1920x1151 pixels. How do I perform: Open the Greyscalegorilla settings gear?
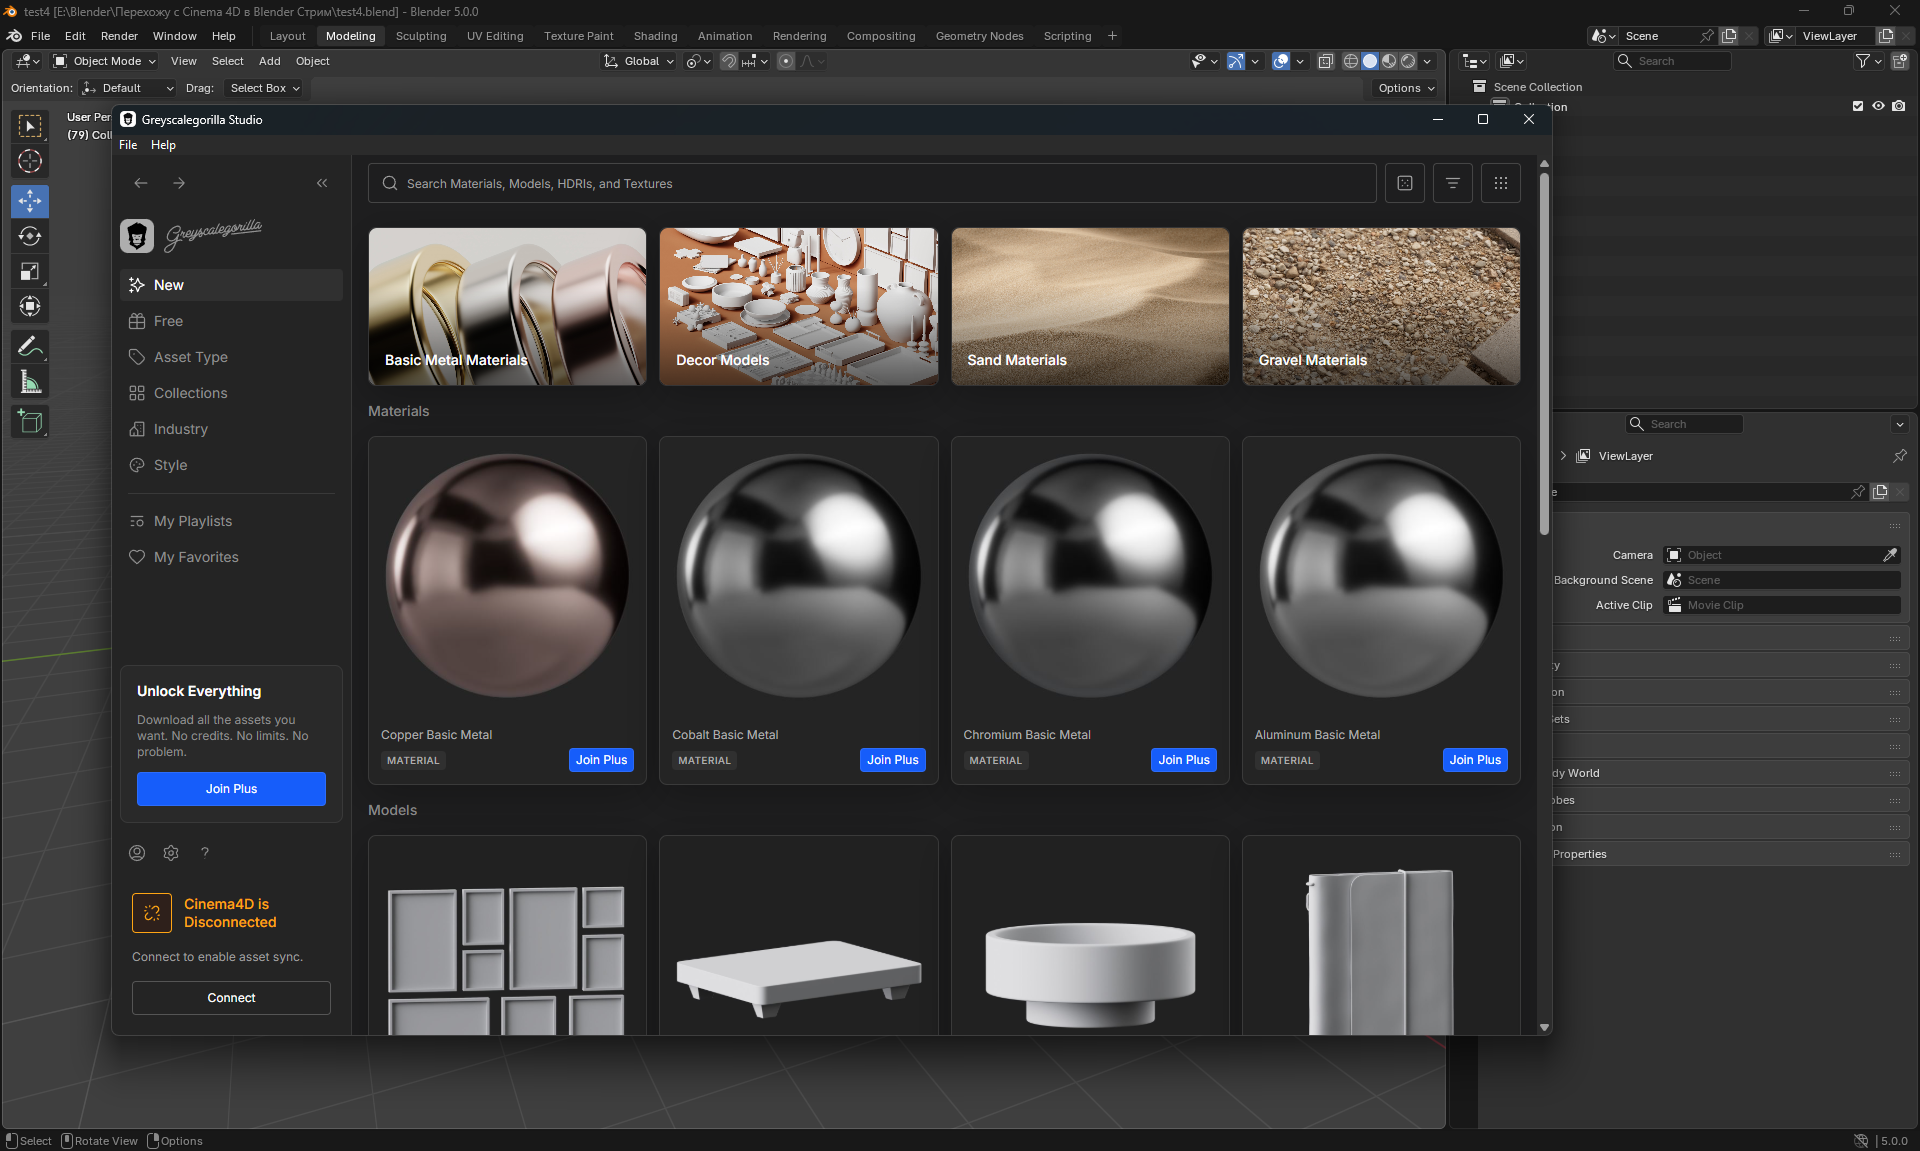pos(171,853)
